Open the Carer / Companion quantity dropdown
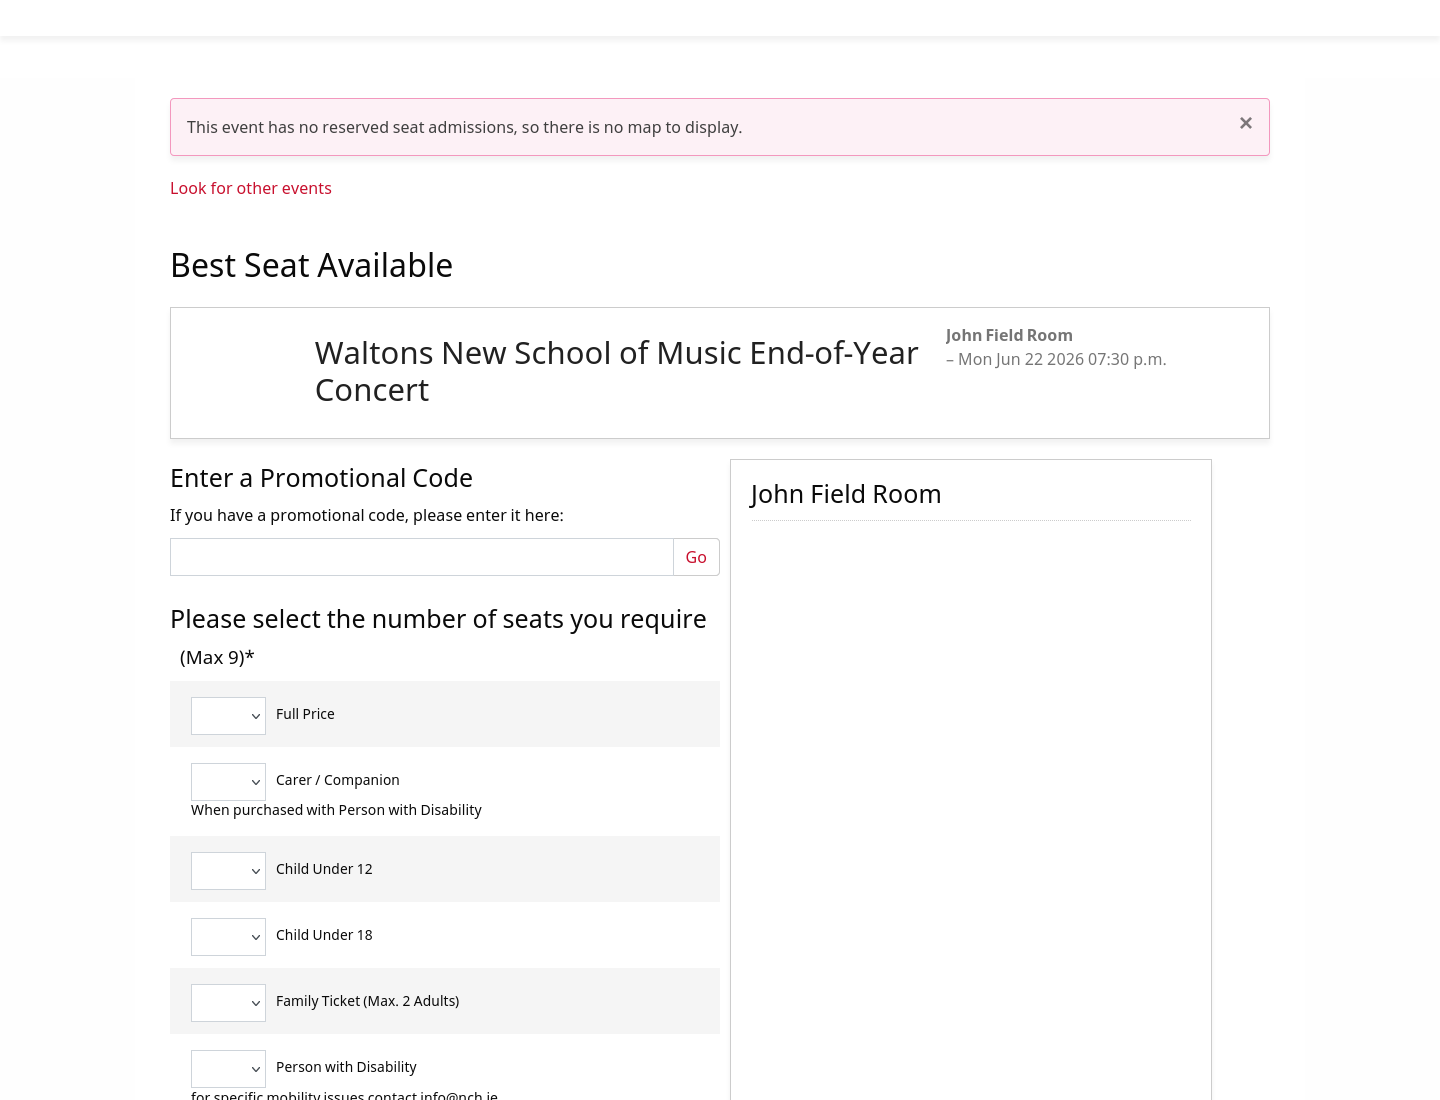The width and height of the screenshot is (1440, 1100). tap(228, 782)
